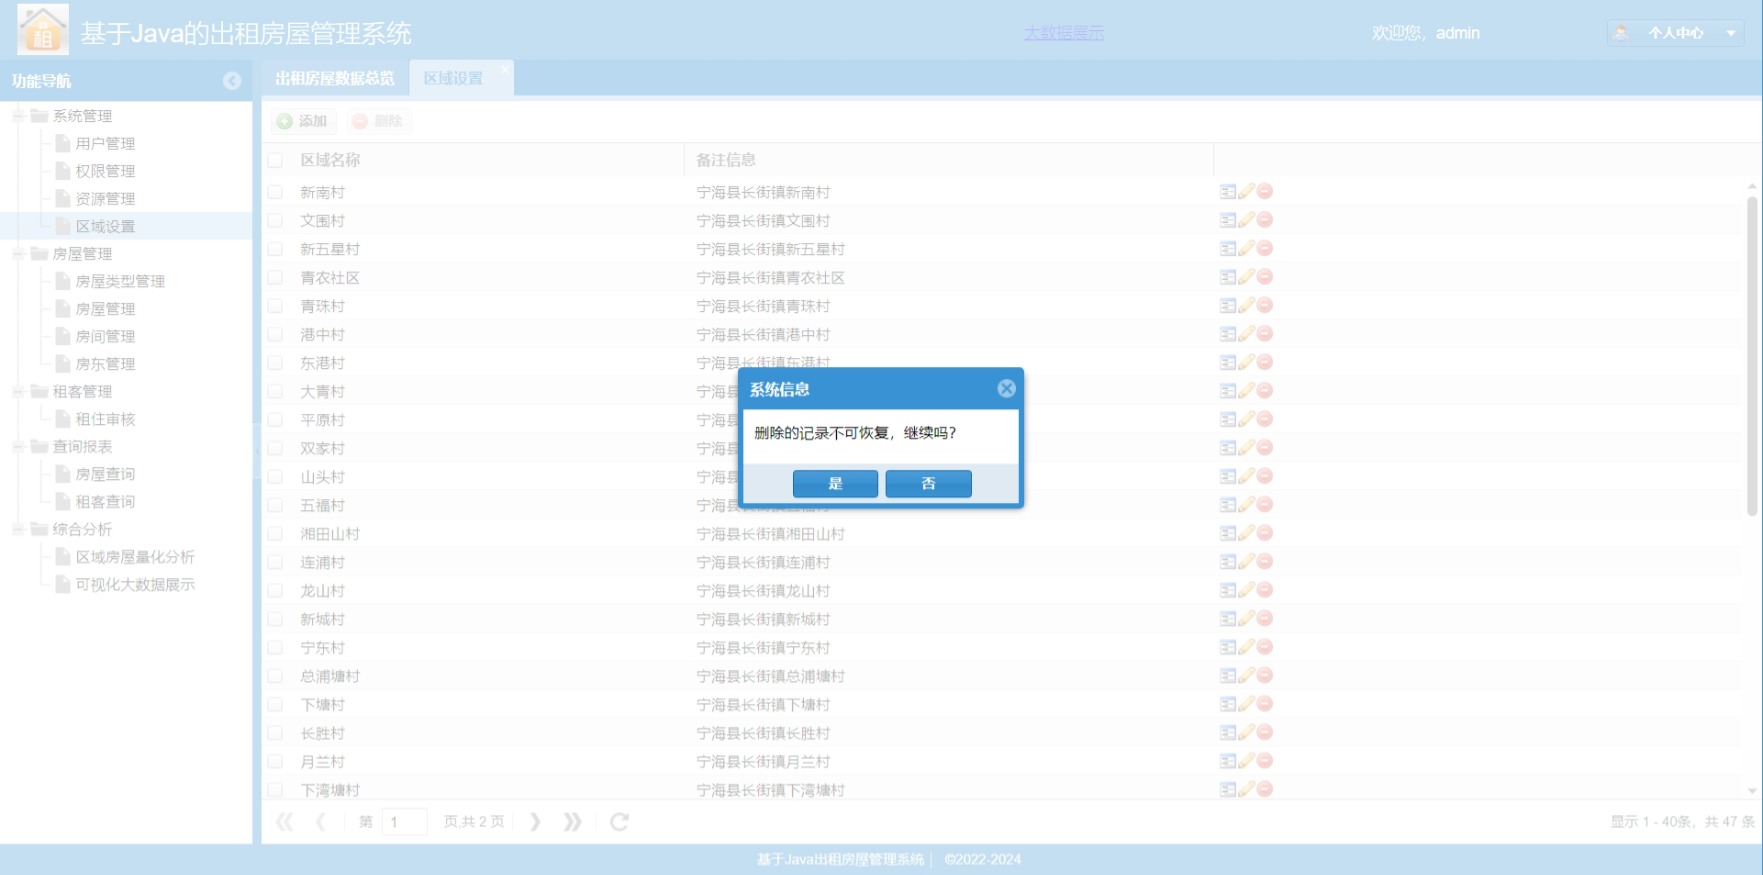Open 资源管理 in the navigation tree
The height and width of the screenshot is (875, 1763).
(x=105, y=199)
